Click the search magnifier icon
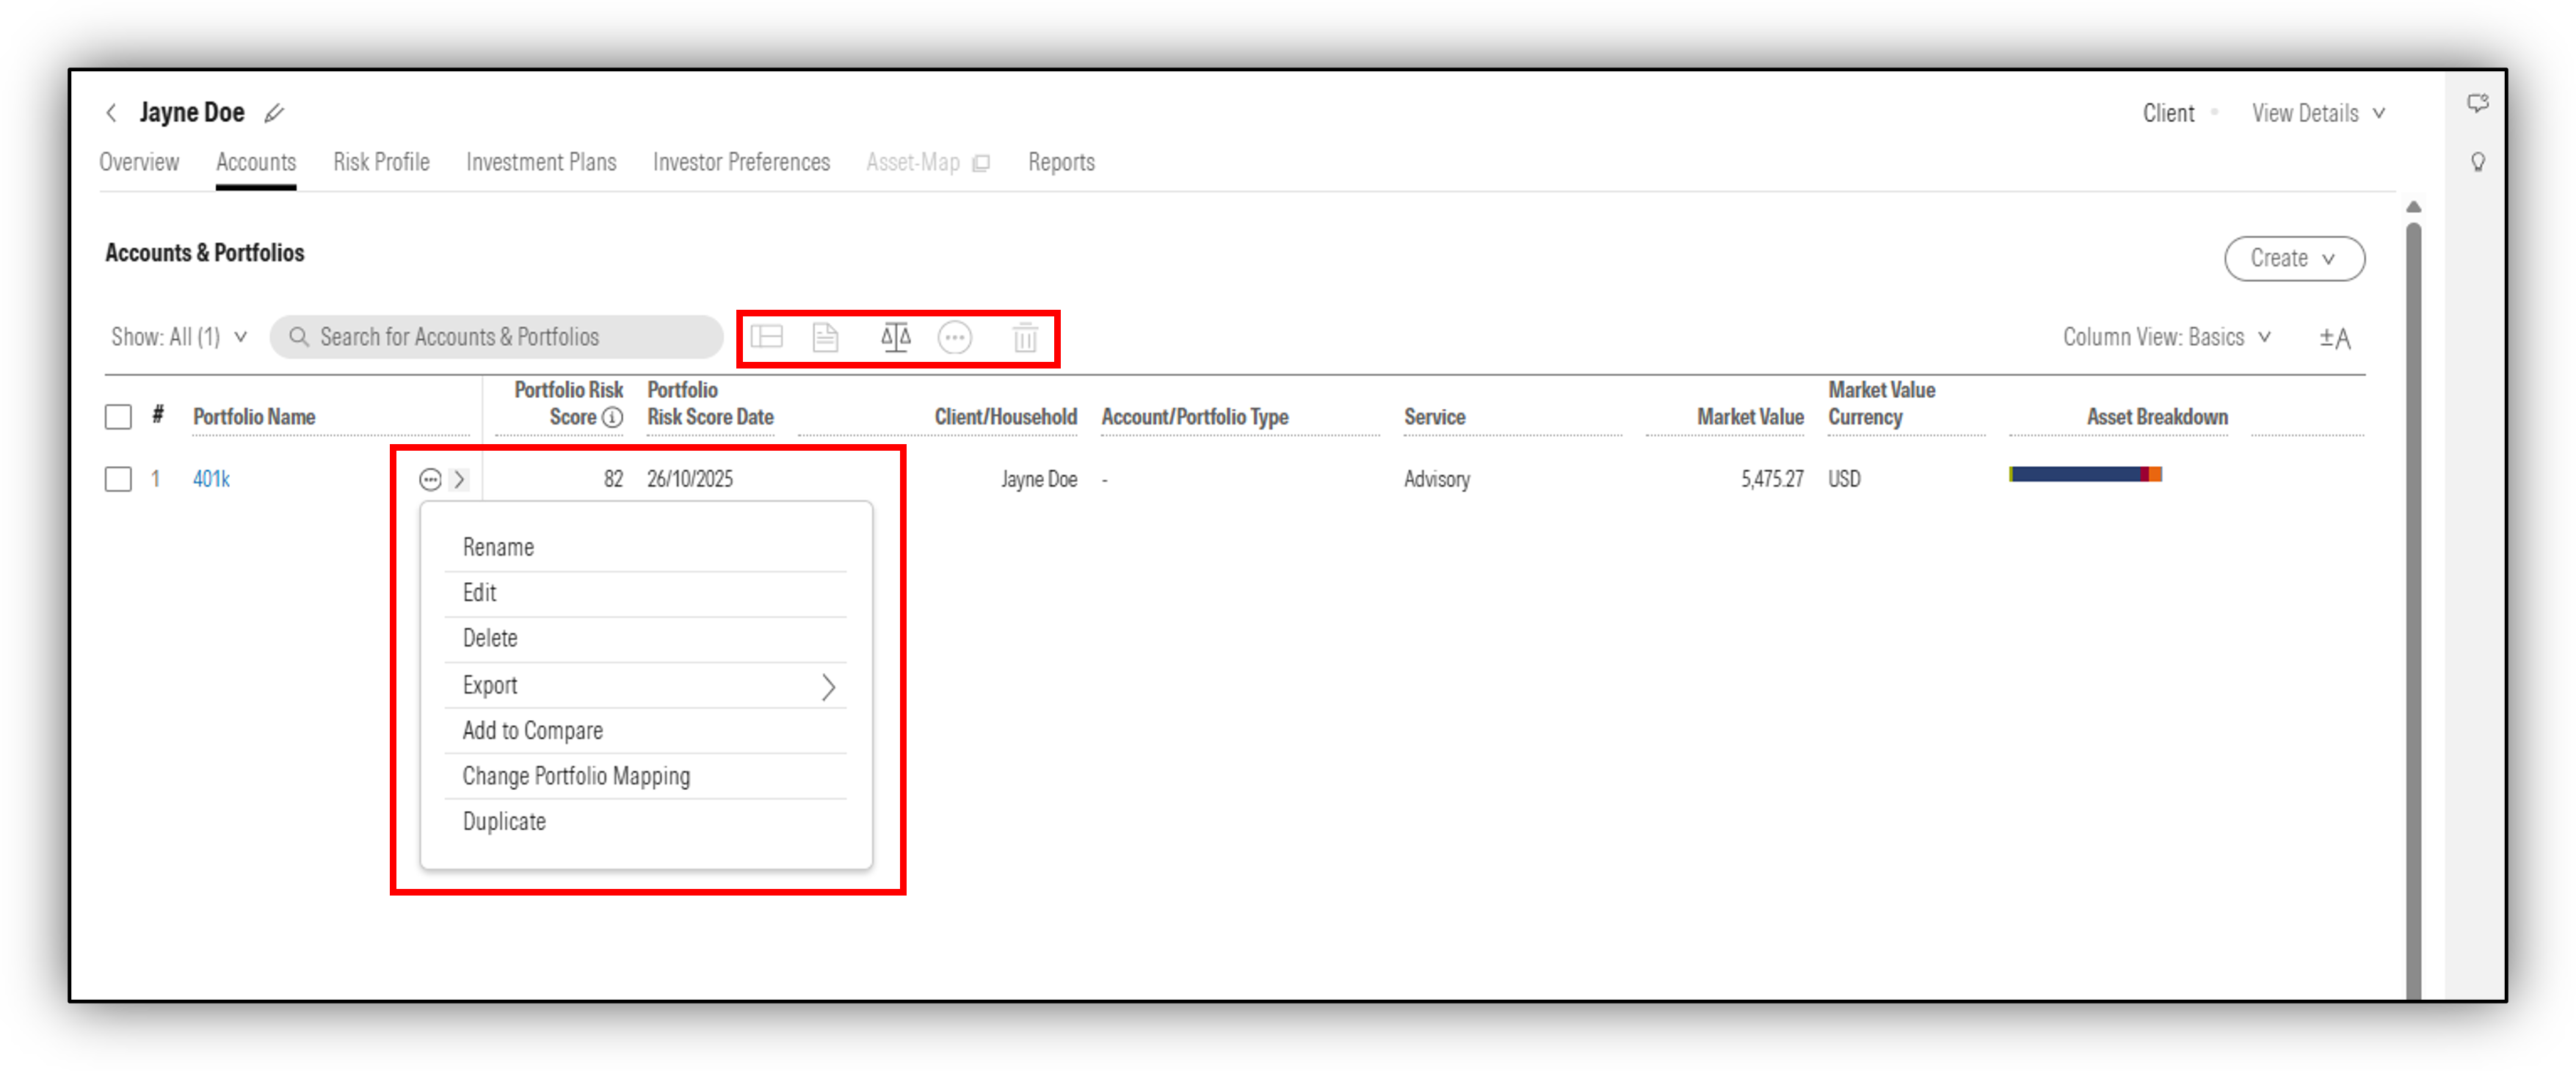 (298, 337)
